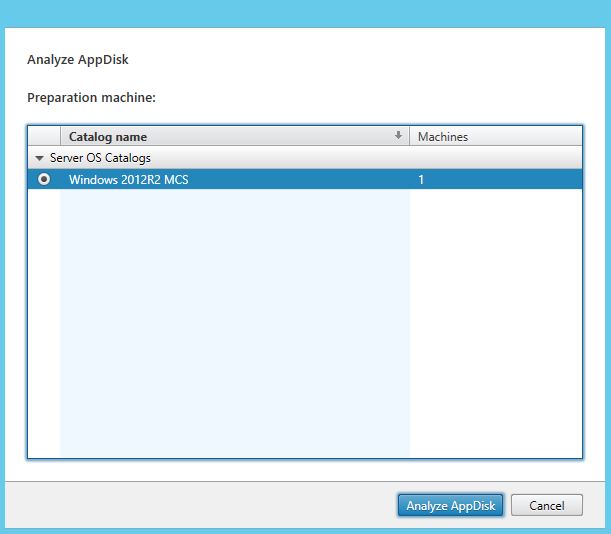Viewport: 611px width, 534px height.
Task: Select the Windows 2012R2 MCS radio button
Action: coord(44,179)
